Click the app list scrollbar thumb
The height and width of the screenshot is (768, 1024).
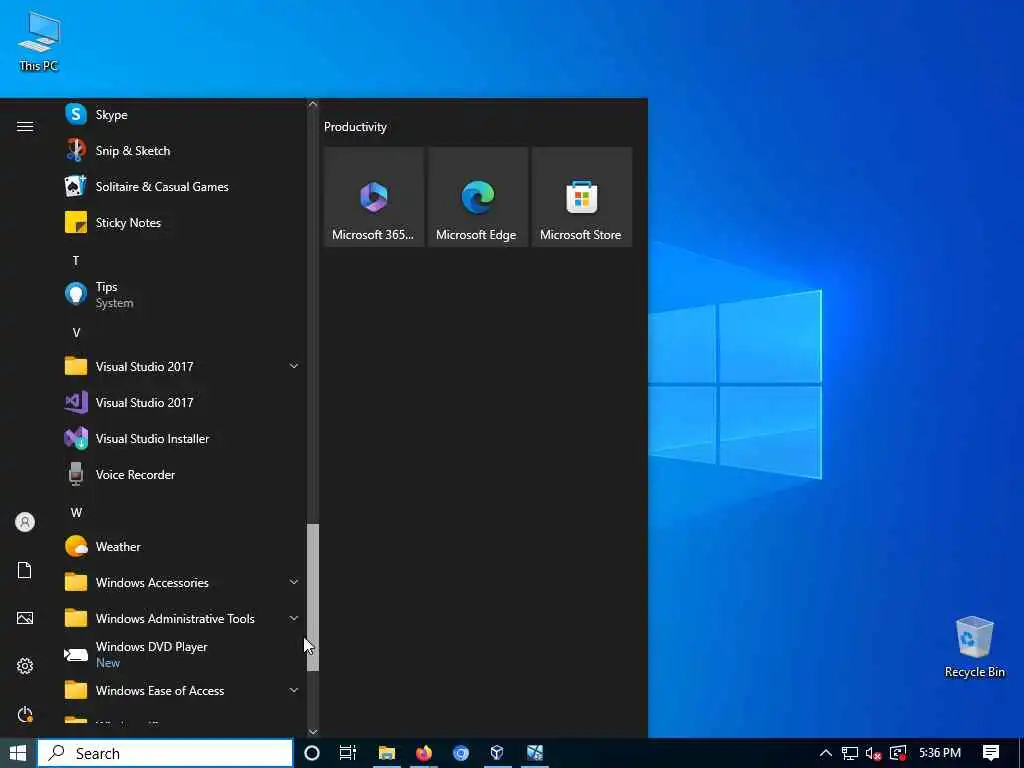point(313,597)
